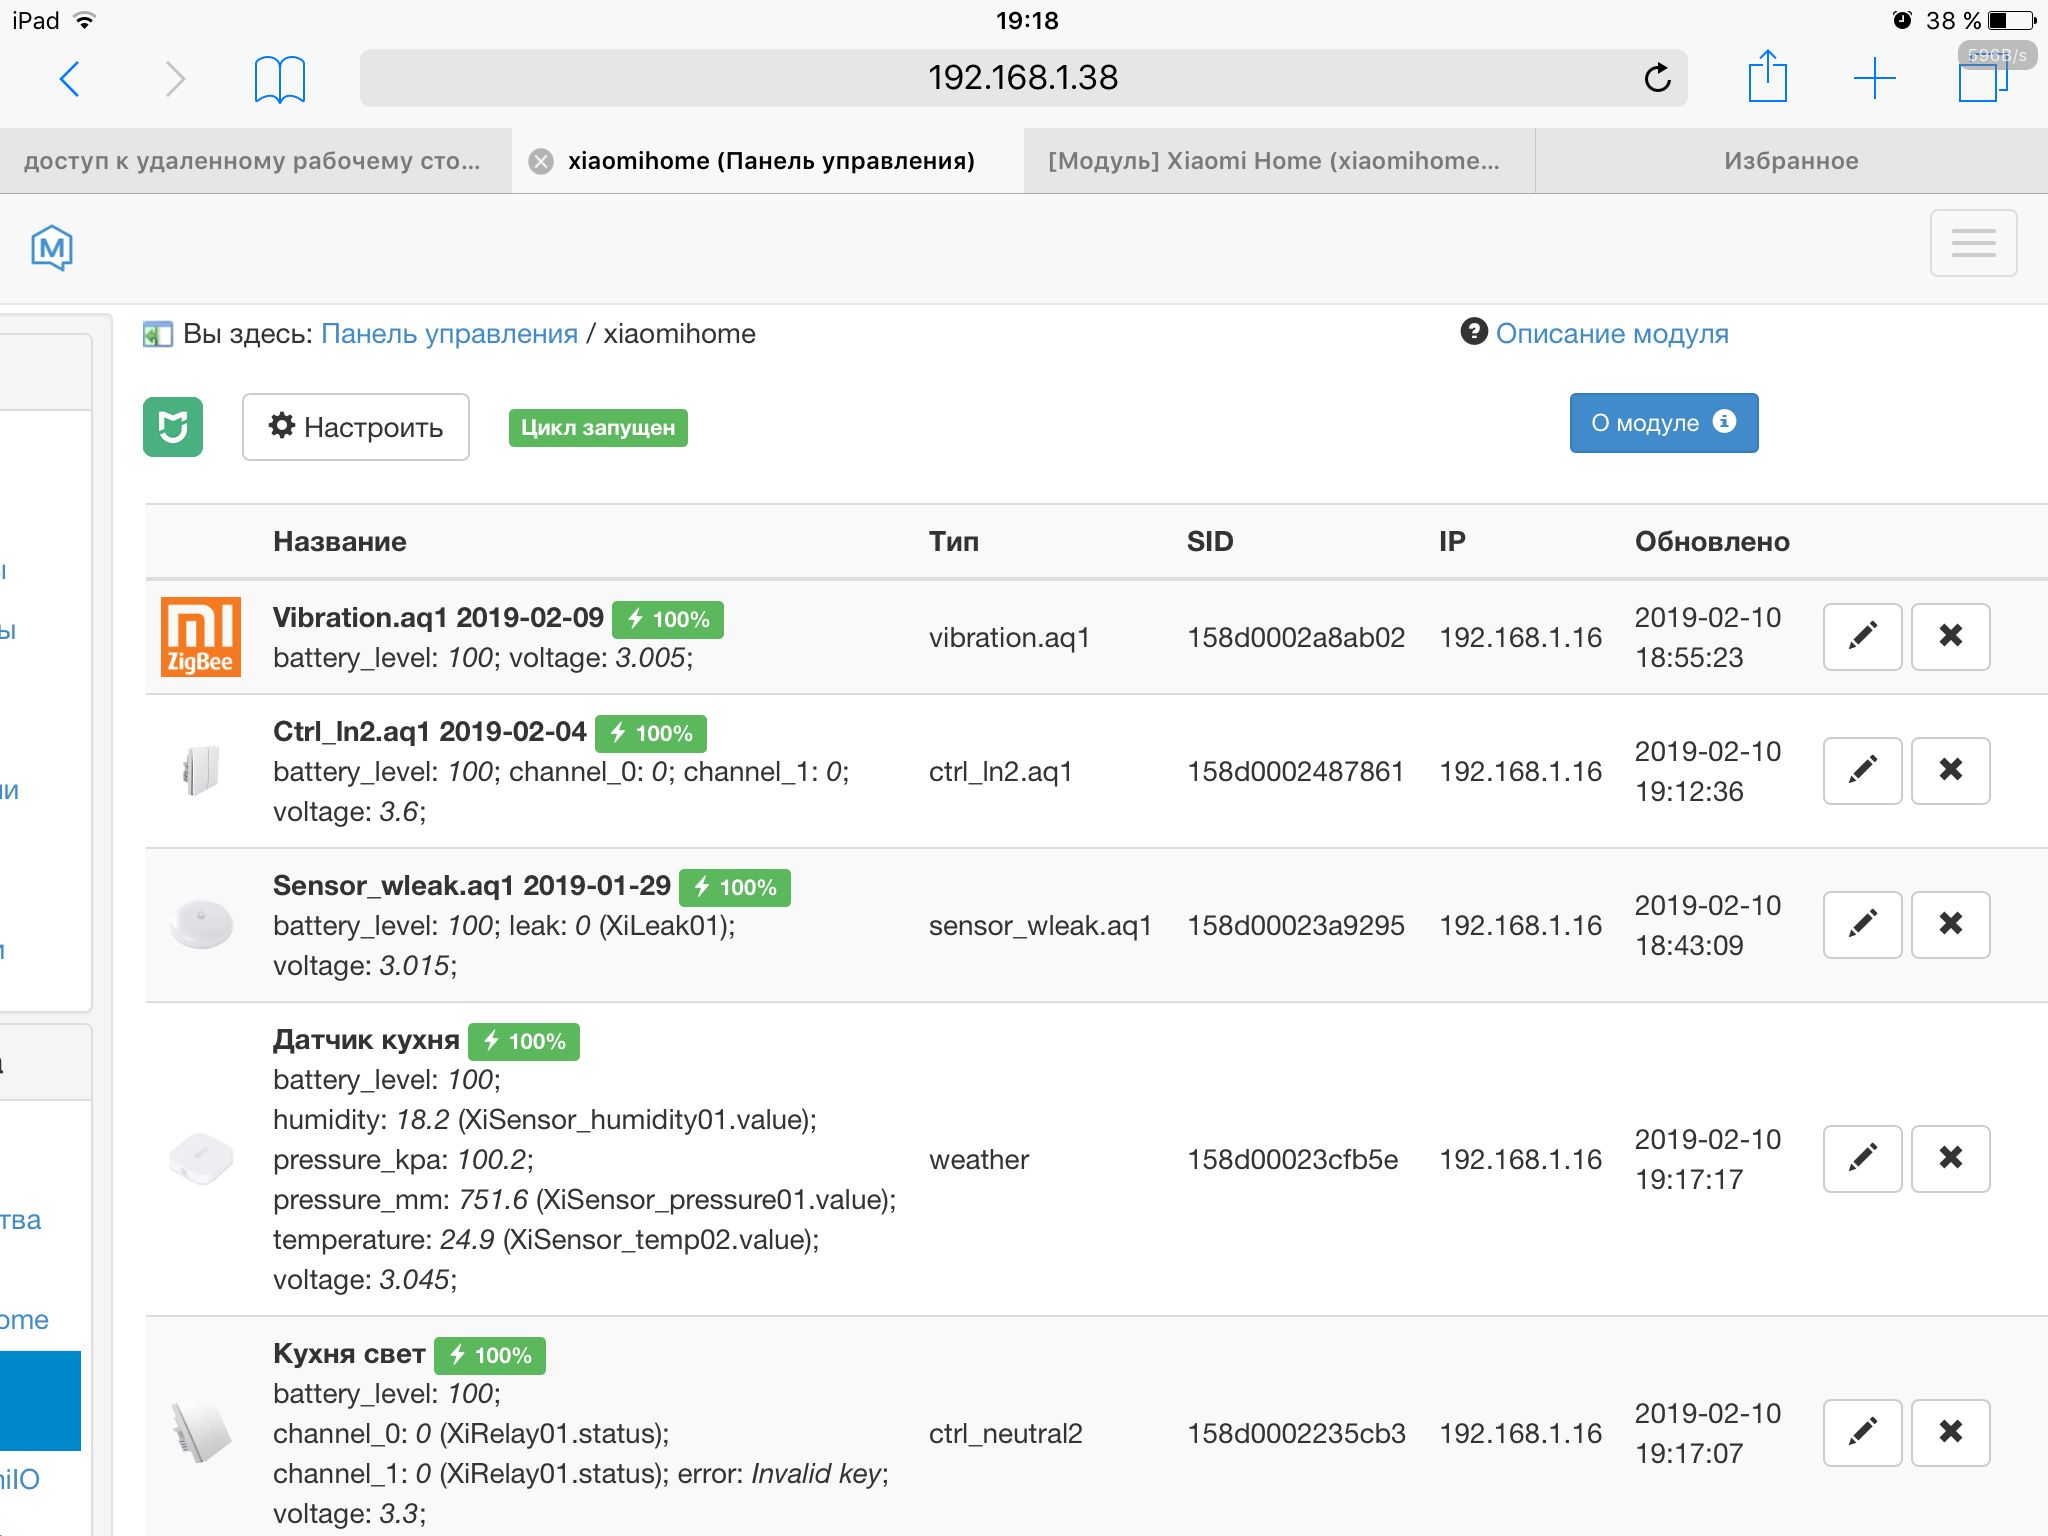Open the Safari bookmarks book icon
Image resolution: width=2048 pixels, height=1536 pixels.
[279, 79]
